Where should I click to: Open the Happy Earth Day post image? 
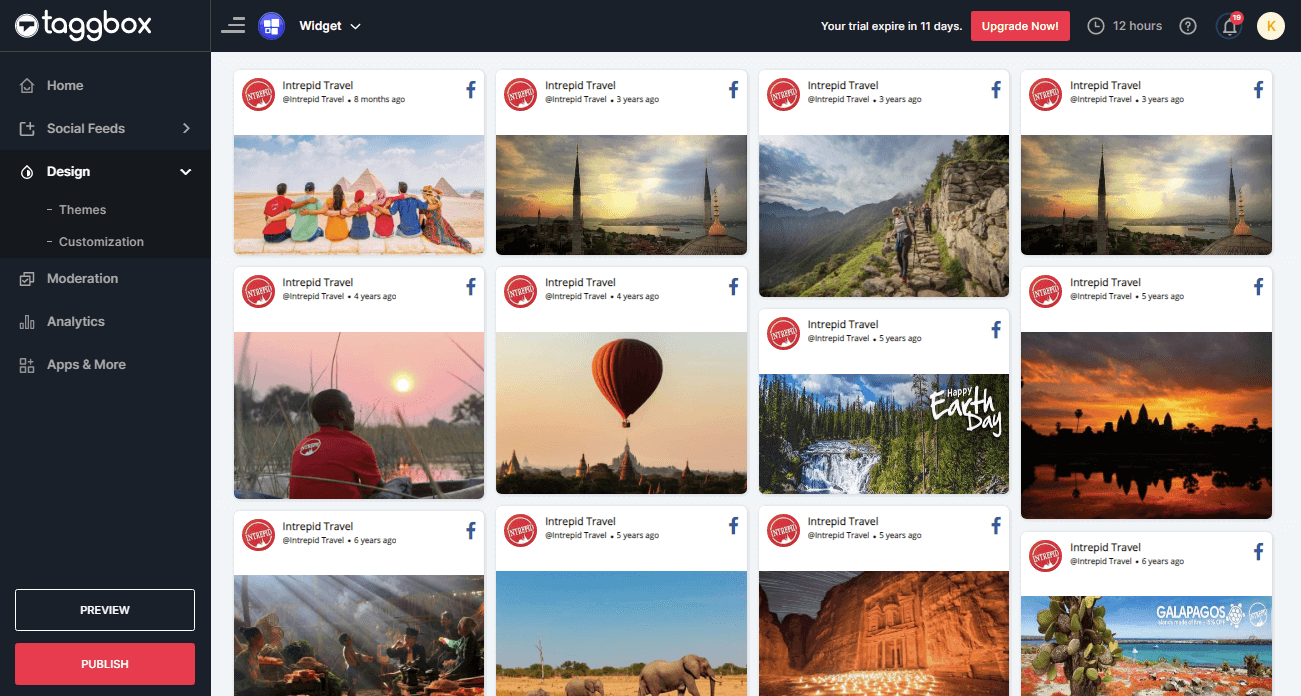tap(884, 434)
